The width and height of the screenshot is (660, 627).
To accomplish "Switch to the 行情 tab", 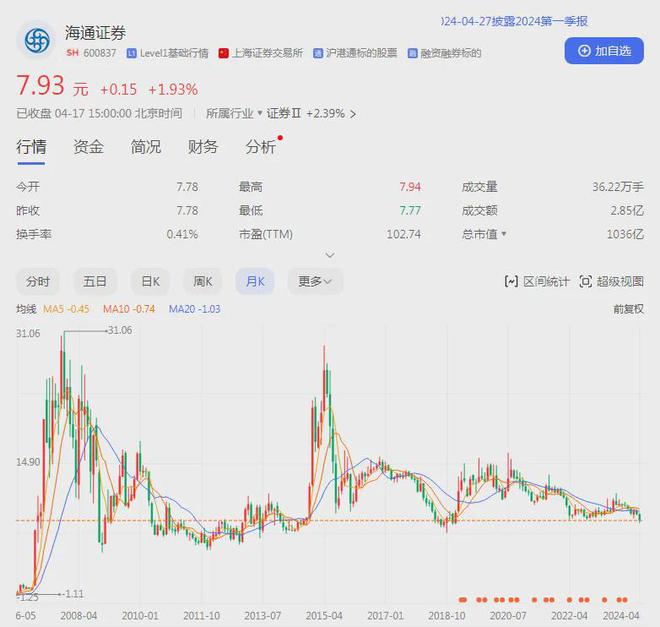I will point(31,147).
